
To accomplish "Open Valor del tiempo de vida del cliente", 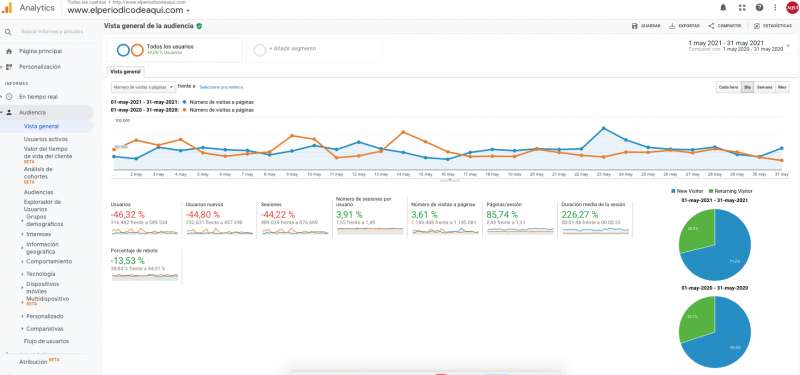I will point(48,153).
